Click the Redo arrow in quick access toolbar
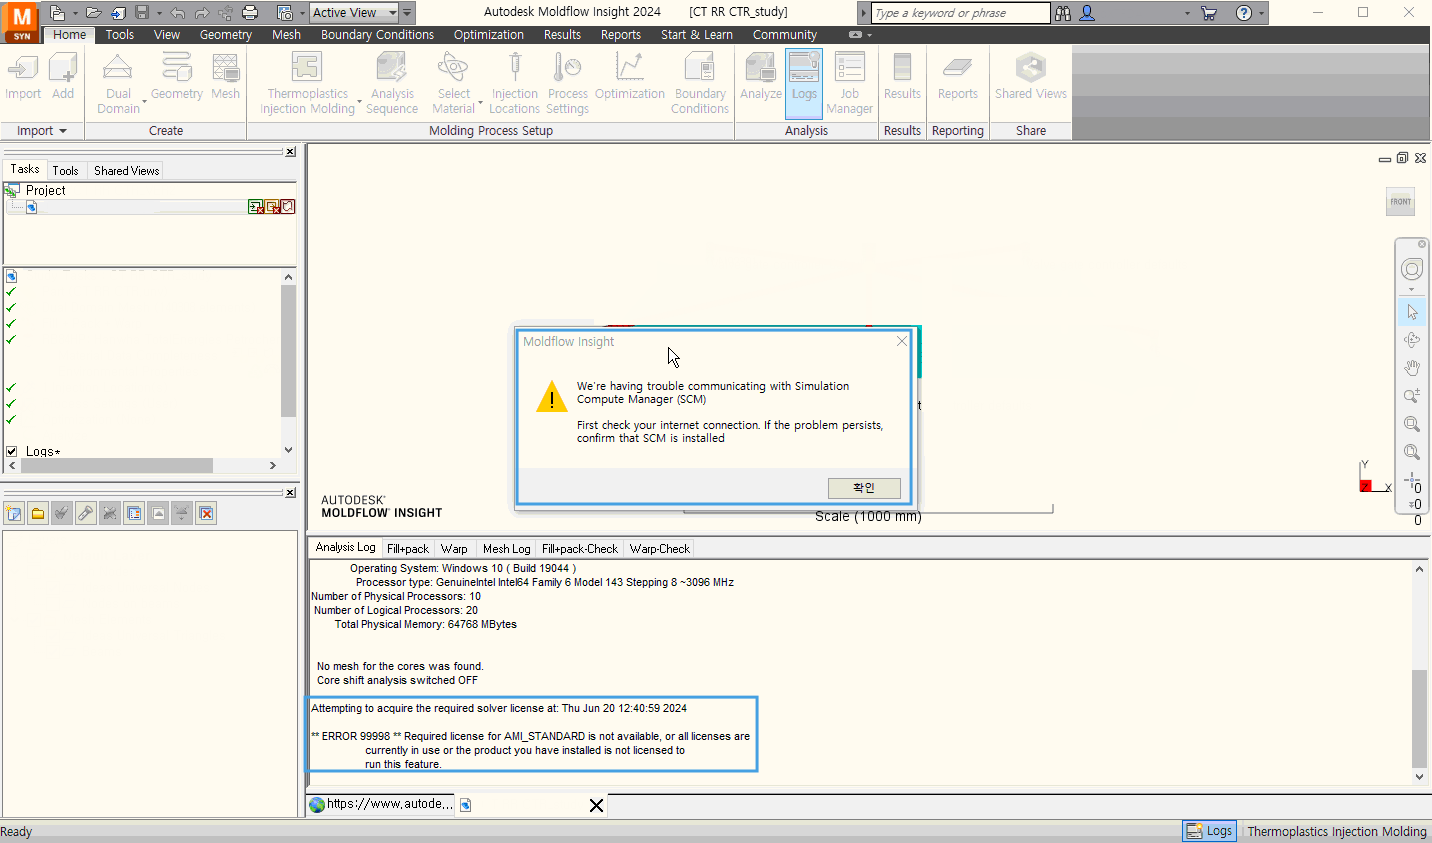The height and width of the screenshot is (843, 1432). [201, 13]
